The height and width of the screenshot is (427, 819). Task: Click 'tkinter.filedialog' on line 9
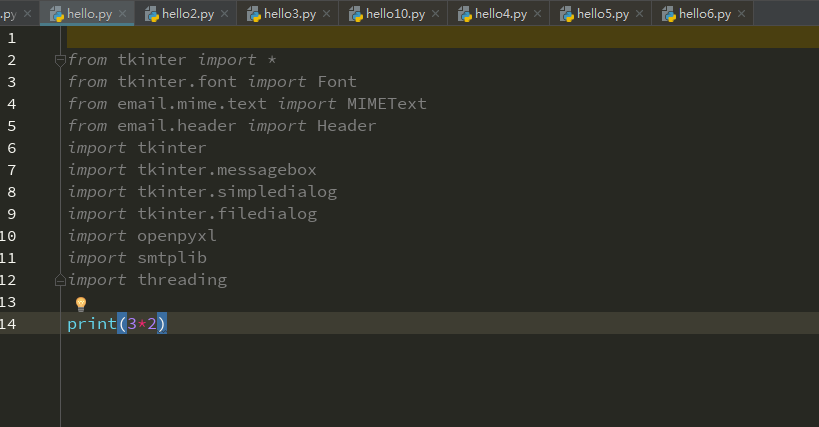(227, 214)
